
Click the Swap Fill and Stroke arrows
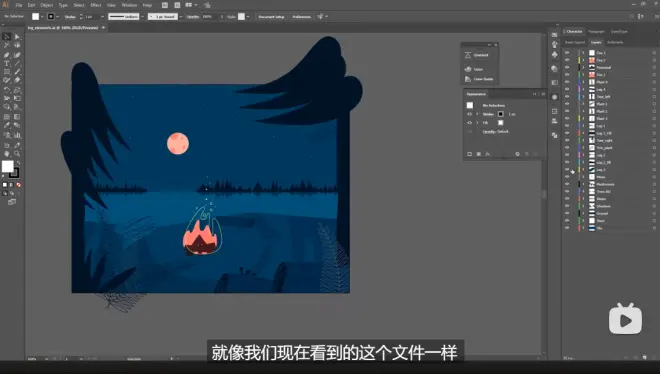[19, 162]
